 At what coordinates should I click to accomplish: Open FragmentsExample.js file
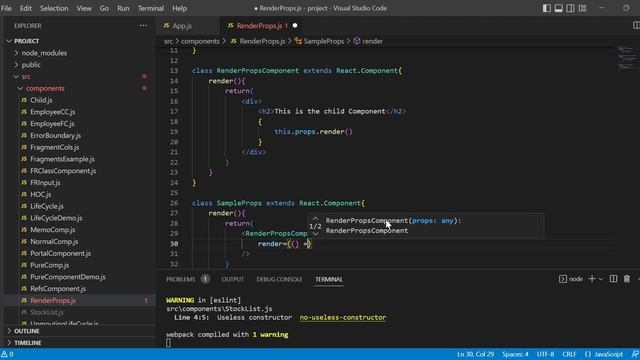click(62, 159)
